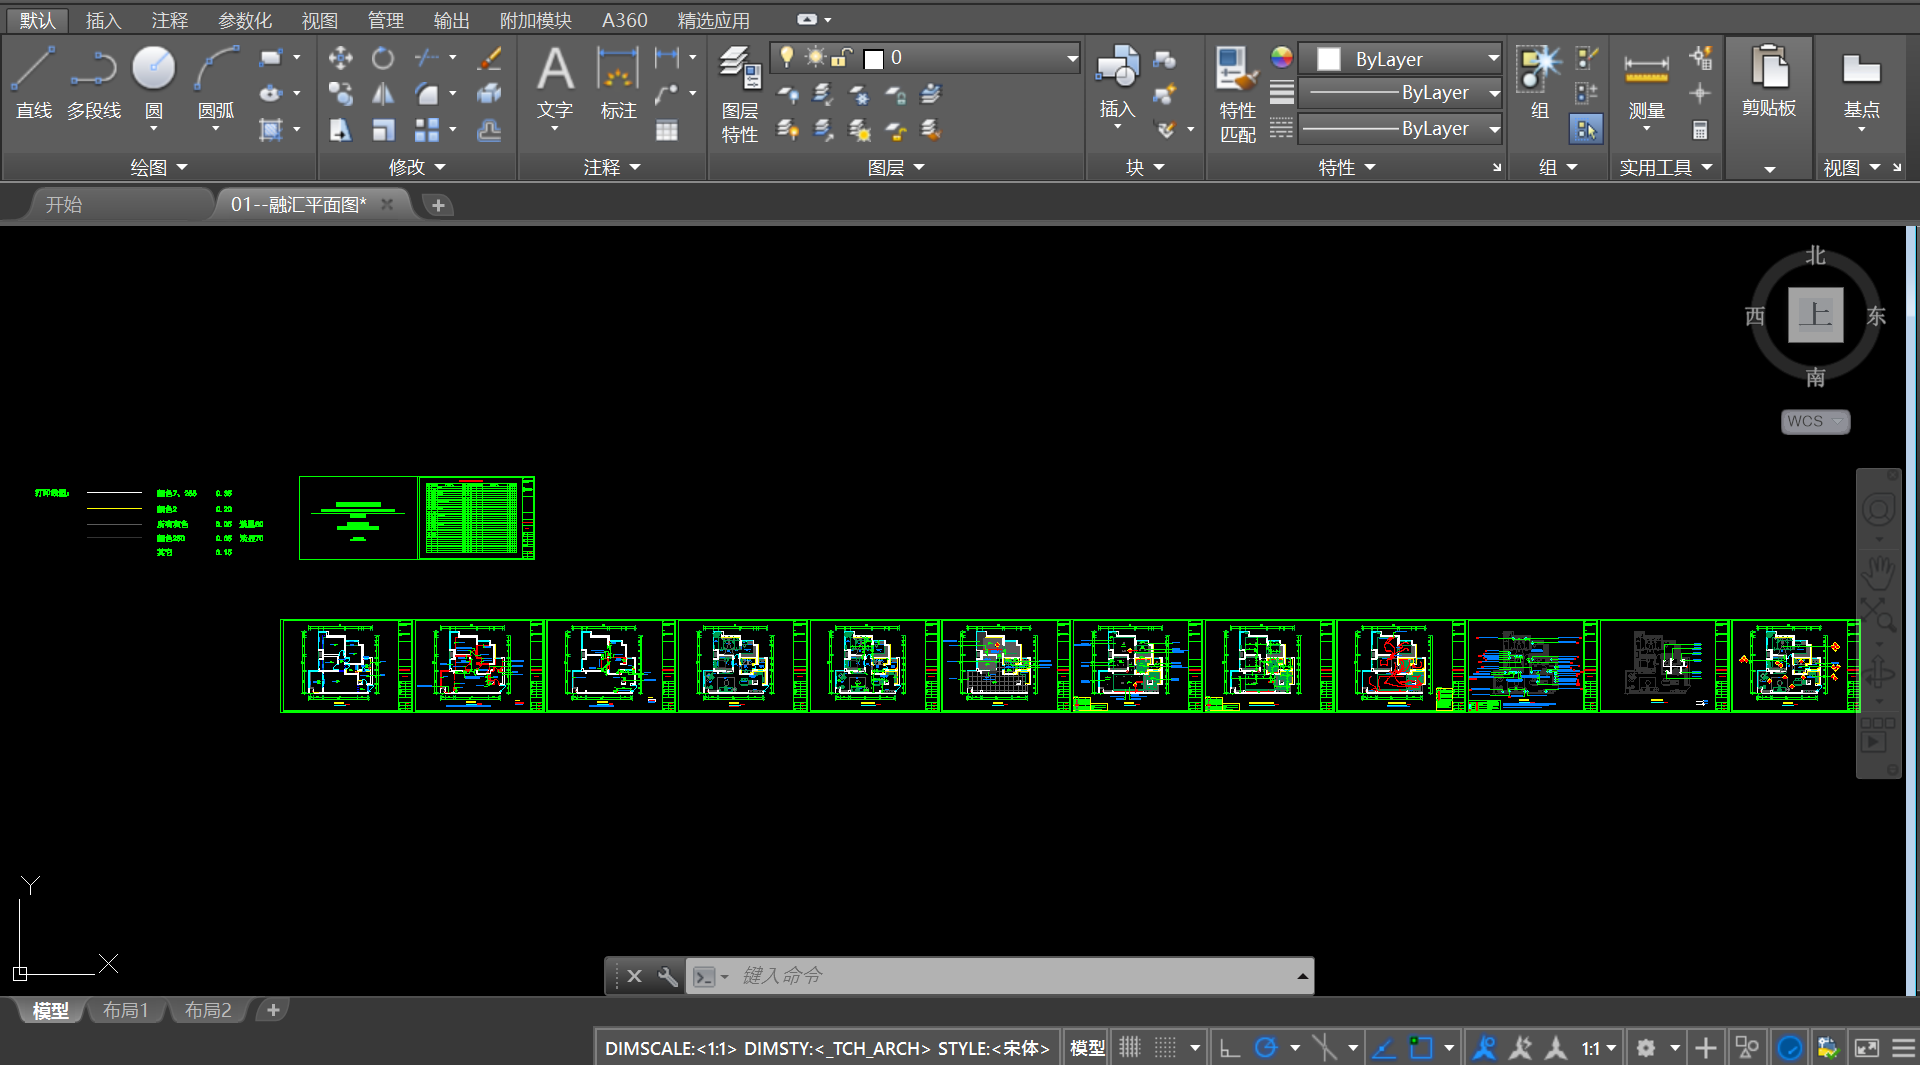Screen dimensions: 1920x1065
Task: Click the Move tool icon
Action: coord(340,58)
